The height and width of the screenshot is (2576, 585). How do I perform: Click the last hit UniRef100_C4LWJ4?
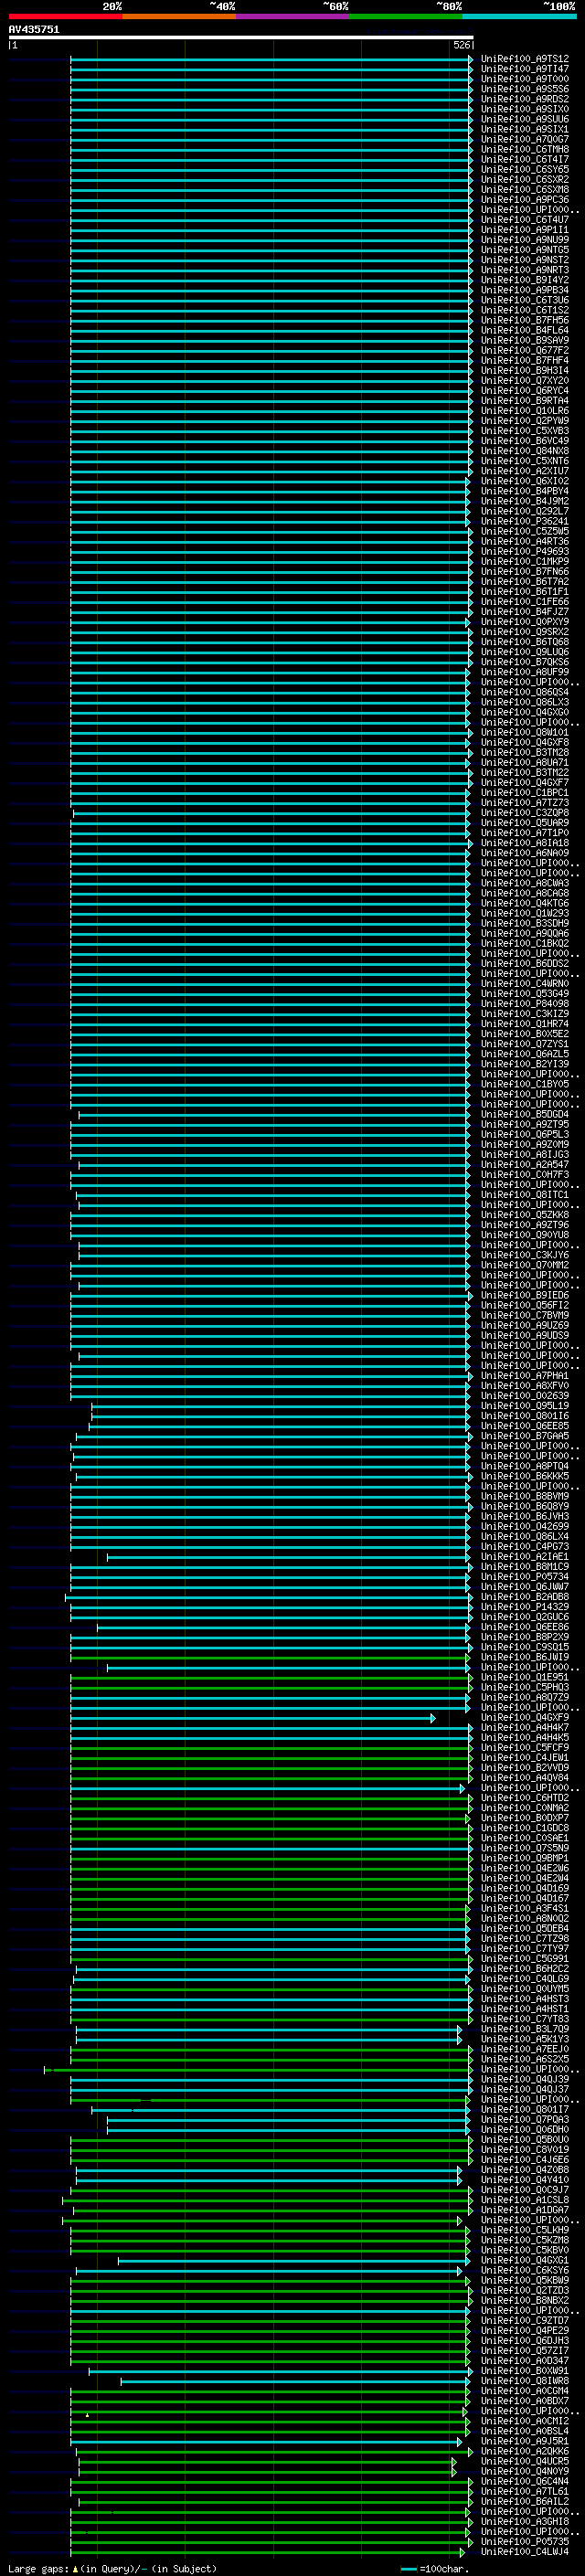click(x=525, y=2551)
